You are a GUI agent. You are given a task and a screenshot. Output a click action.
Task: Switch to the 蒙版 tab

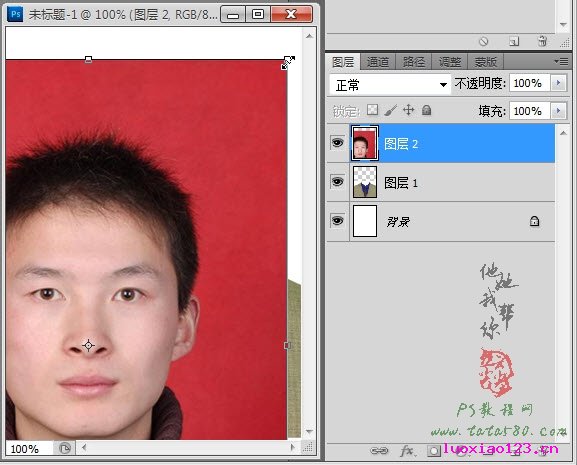[485, 62]
